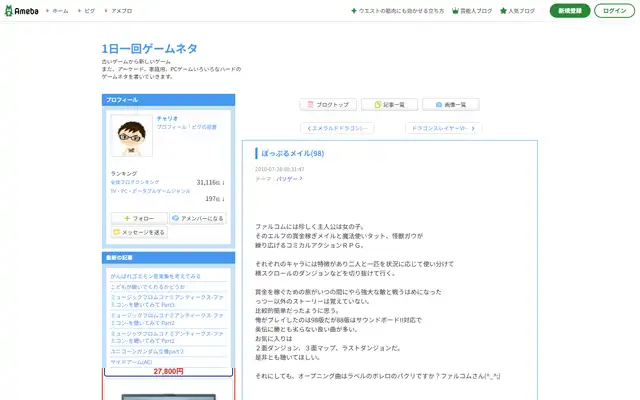Viewport: 640px width, 400px height.
Task: Click the メッセージを送る button
Action: [x=139, y=232]
